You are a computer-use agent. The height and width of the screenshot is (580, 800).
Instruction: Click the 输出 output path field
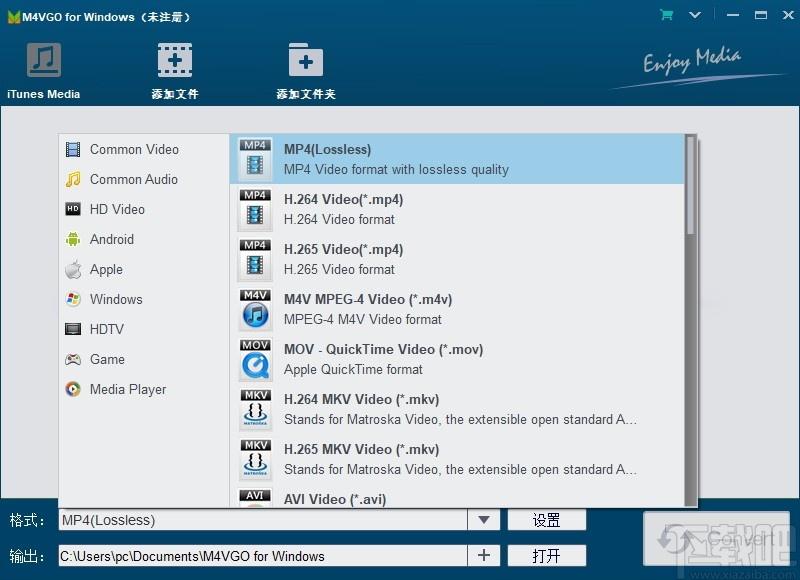click(x=263, y=556)
